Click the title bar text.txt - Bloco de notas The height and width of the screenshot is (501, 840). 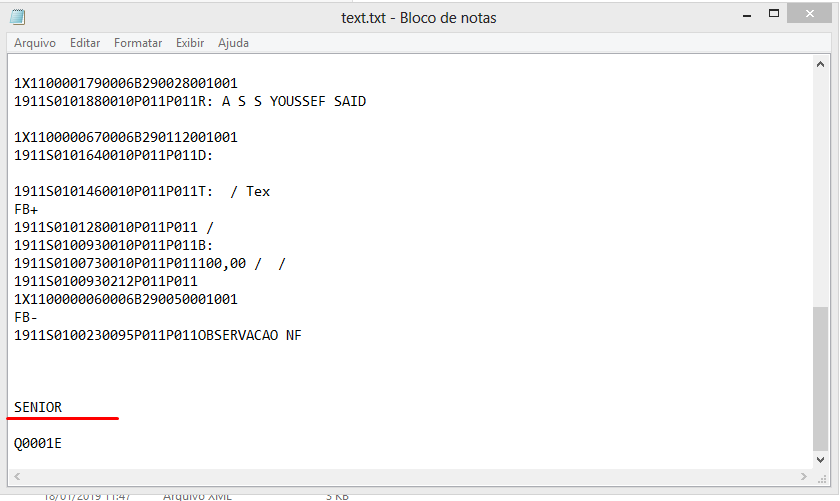click(418, 17)
